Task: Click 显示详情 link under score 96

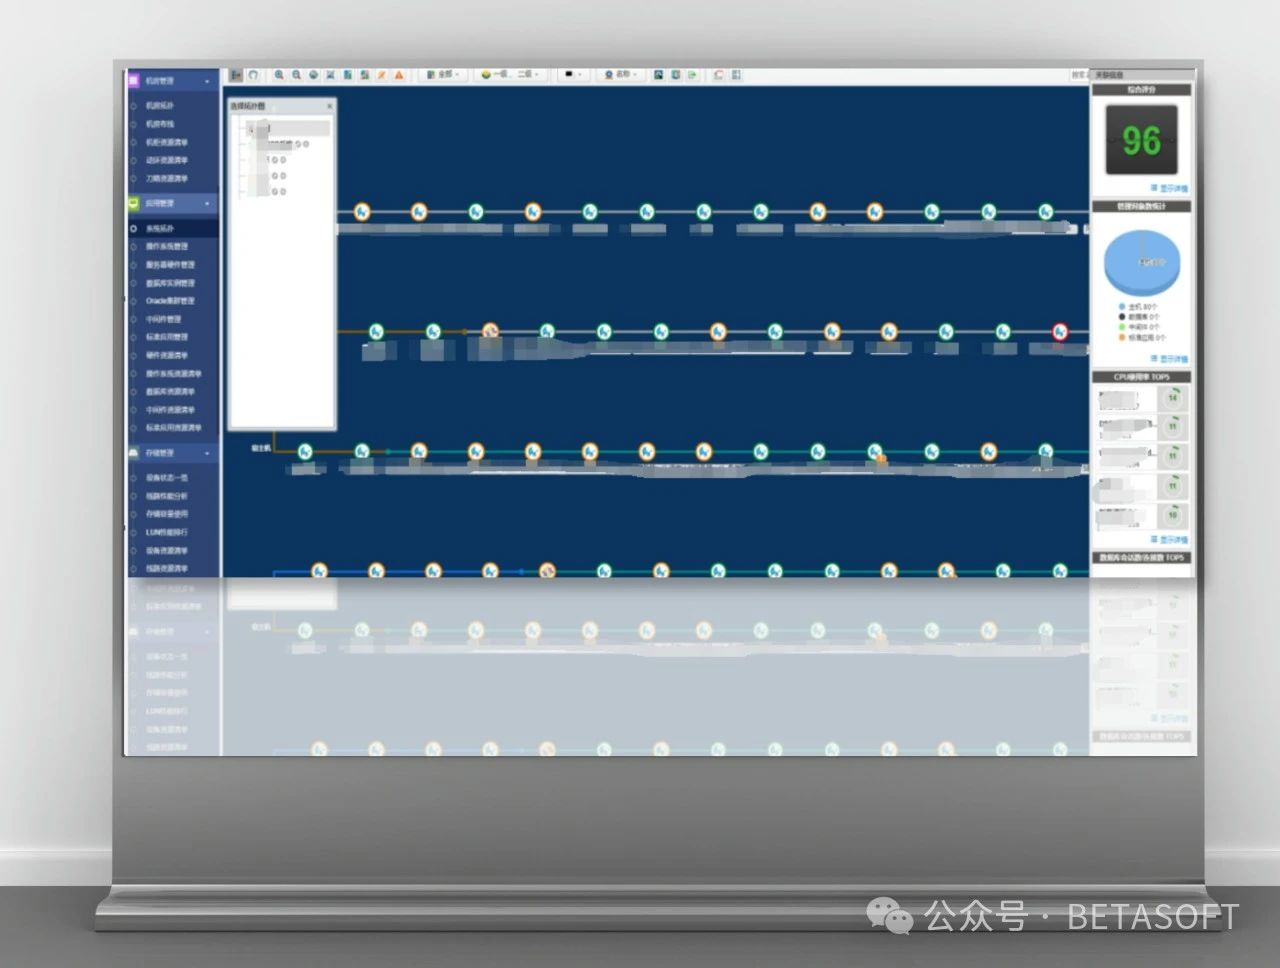Action: tap(1169, 188)
